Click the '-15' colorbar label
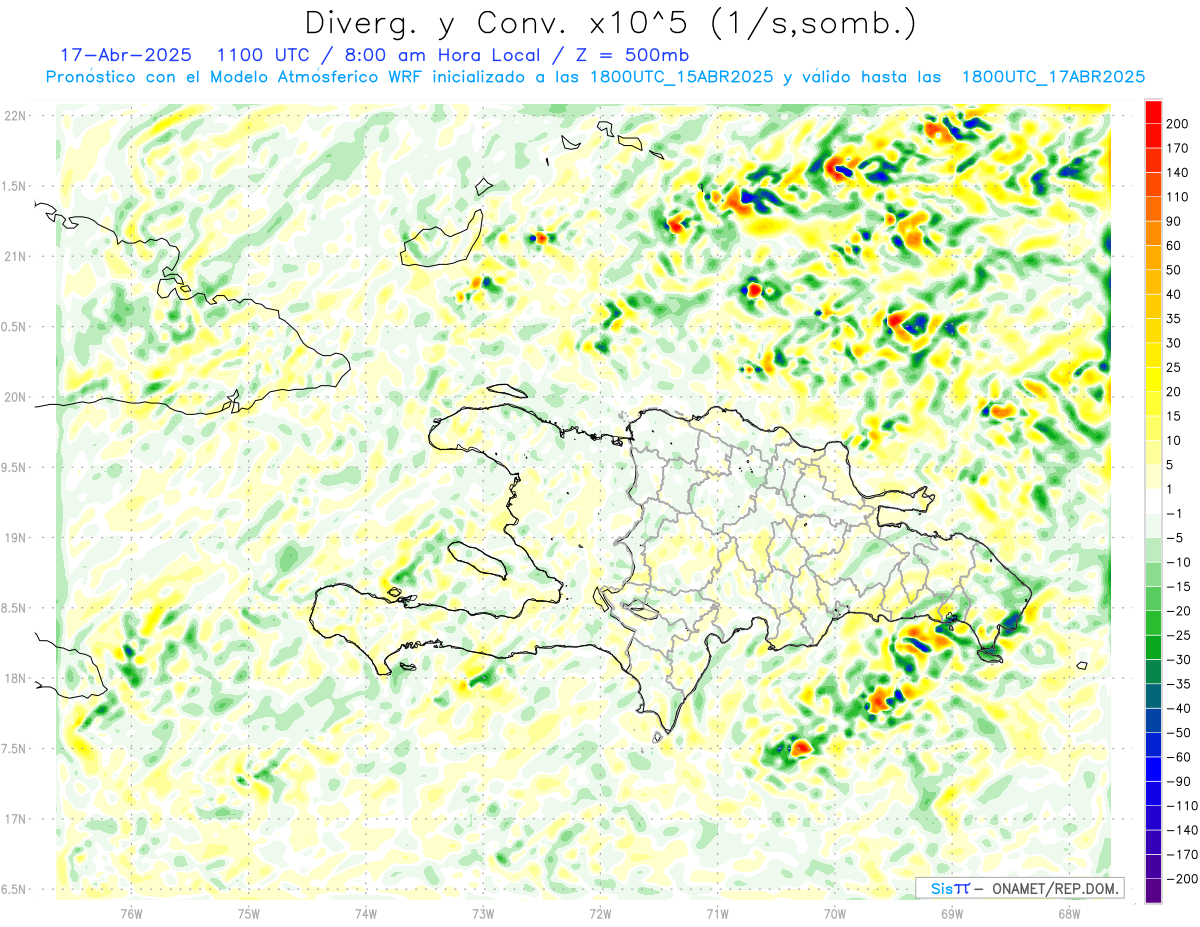Image resolution: width=1200 pixels, height=927 pixels. [1180, 586]
